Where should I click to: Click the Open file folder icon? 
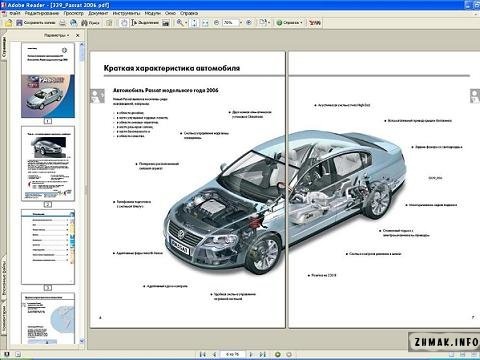(x=8, y=23)
